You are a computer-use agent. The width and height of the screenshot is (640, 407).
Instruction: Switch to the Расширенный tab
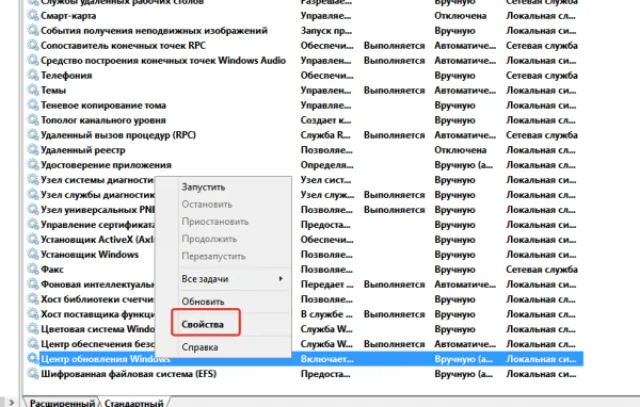click(x=62, y=403)
